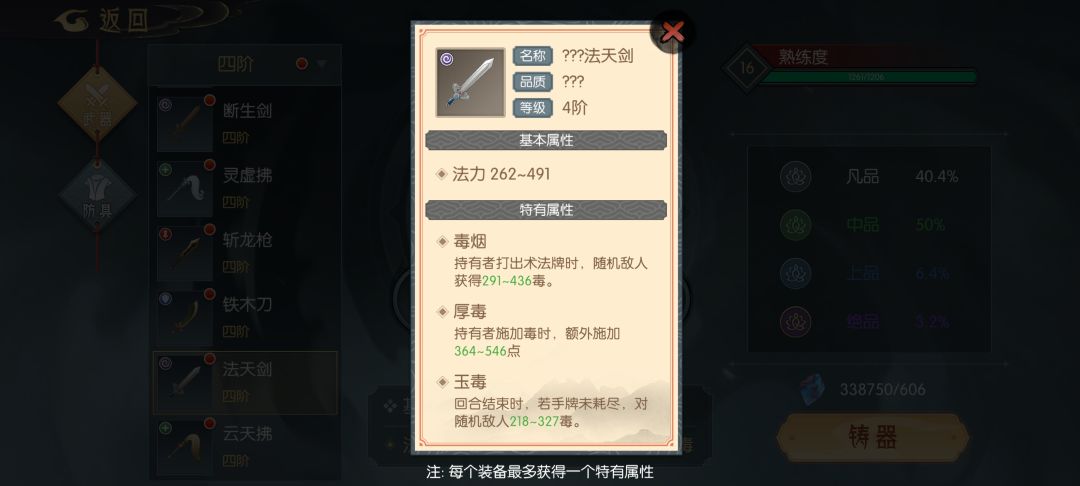This screenshot has width=1080, height=486.
Task: Select the 武器 weapon category diamond
Action: click(x=97, y=104)
